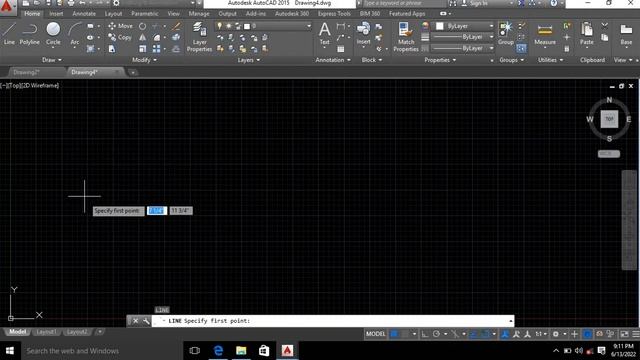Click the command line customize wrench
Screen dimensions: 640x360
coord(146,321)
